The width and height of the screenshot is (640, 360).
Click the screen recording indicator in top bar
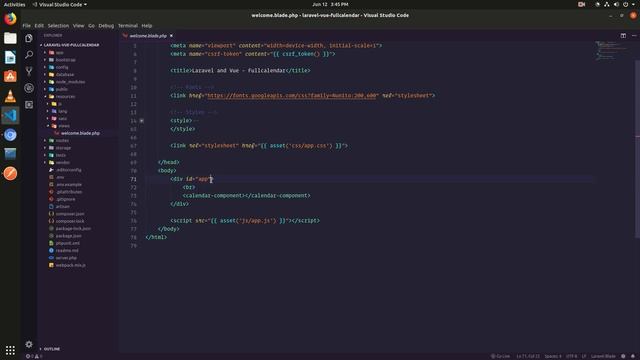click(x=581, y=4)
